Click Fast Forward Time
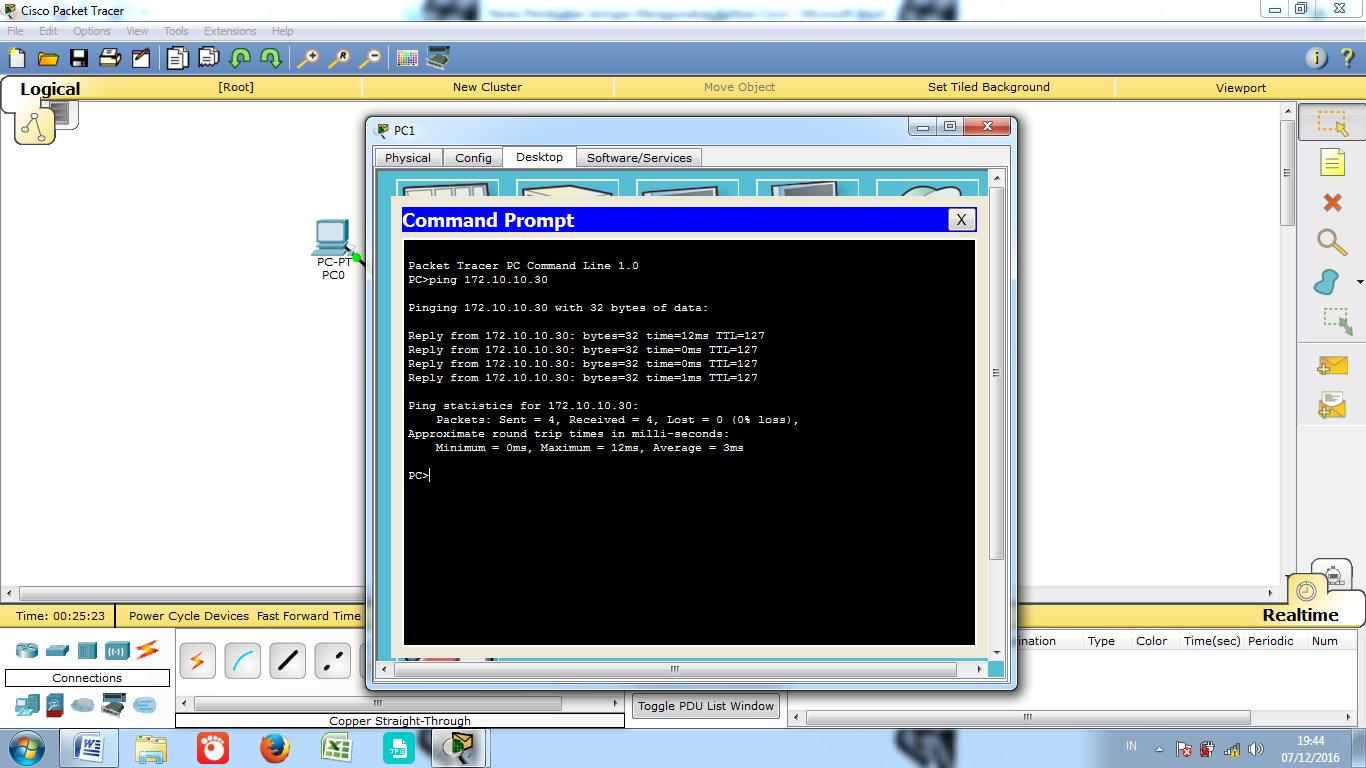The width and height of the screenshot is (1366, 768). [x=308, y=616]
